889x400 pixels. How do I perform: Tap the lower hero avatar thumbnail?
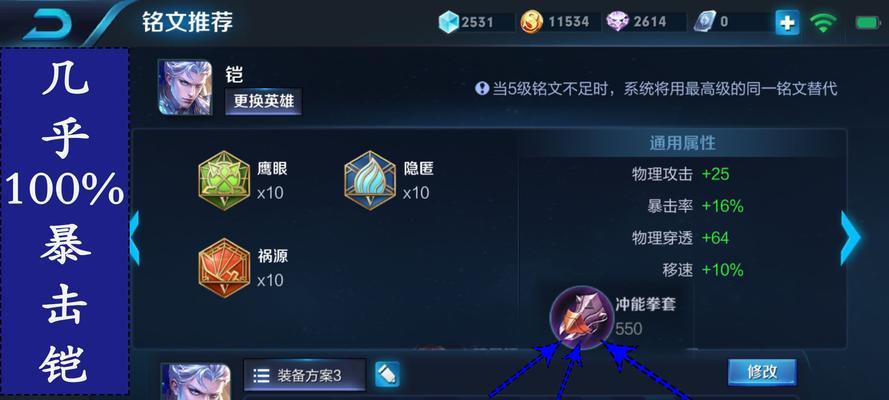[x=196, y=382]
